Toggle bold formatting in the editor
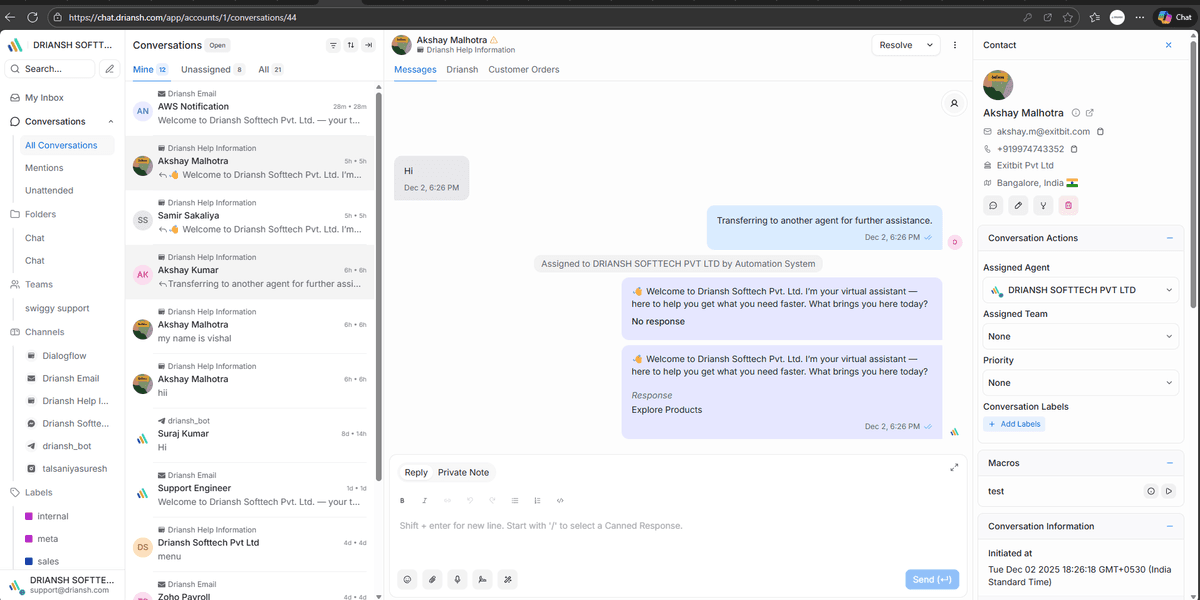The image size is (1200, 600). click(x=403, y=500)
